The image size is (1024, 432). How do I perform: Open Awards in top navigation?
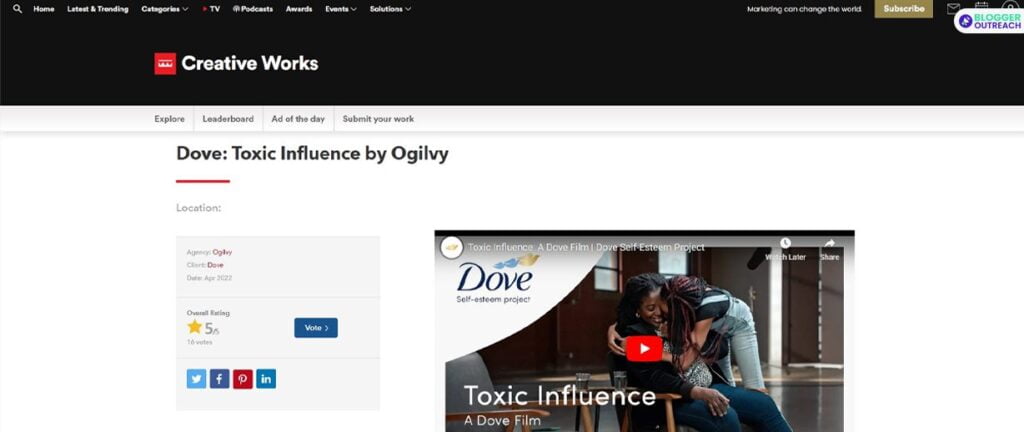(299, 9)
